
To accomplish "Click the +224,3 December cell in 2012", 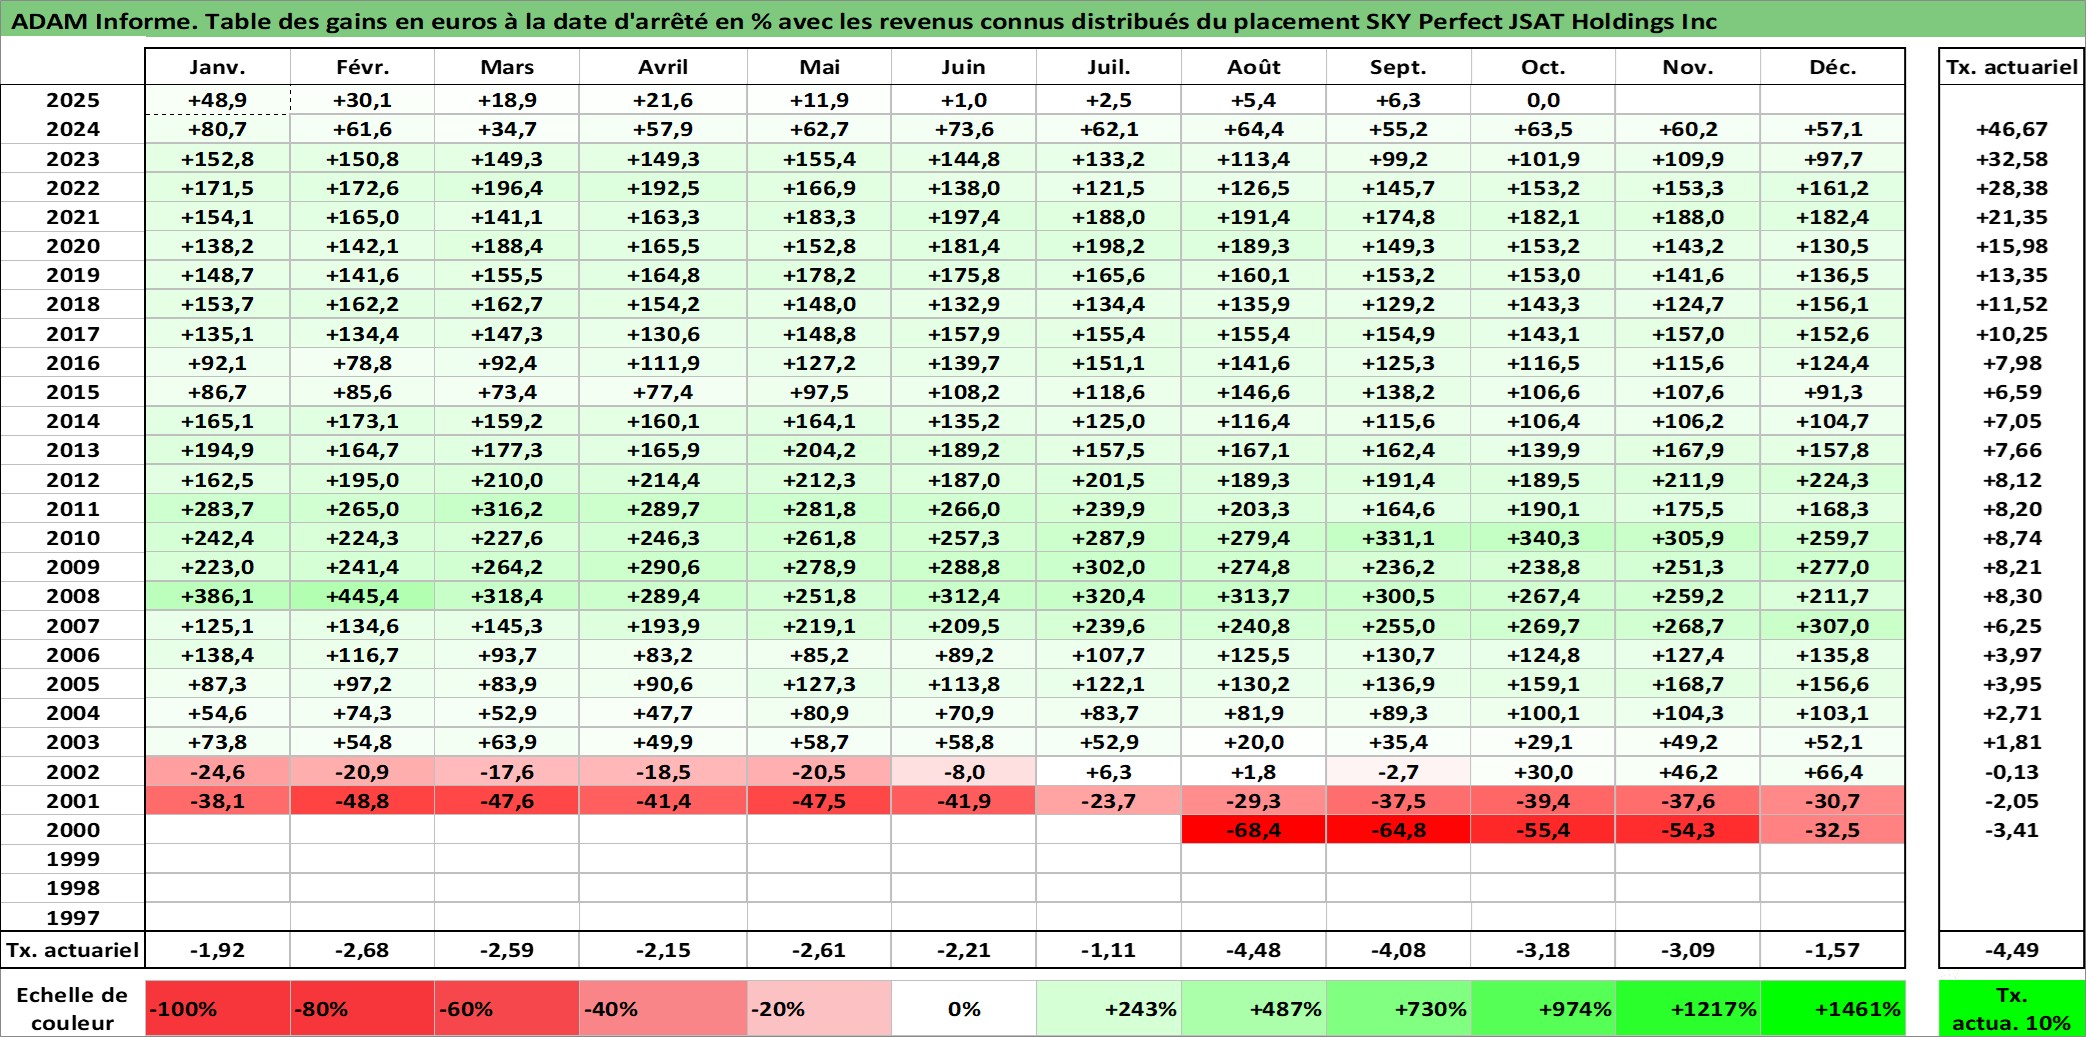I will click(x=1832, y=480).
